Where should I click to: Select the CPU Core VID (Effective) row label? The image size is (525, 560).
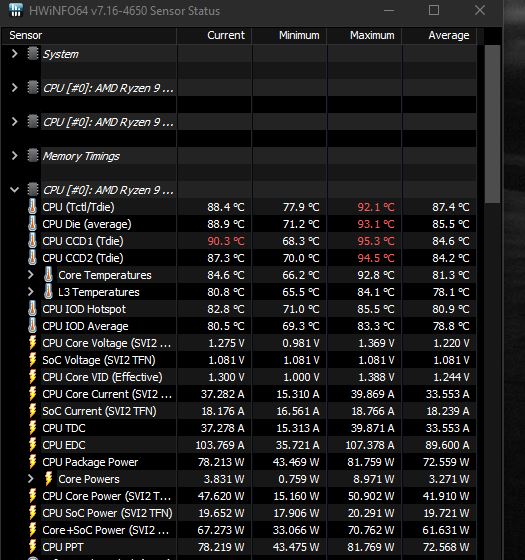(102, 377)
